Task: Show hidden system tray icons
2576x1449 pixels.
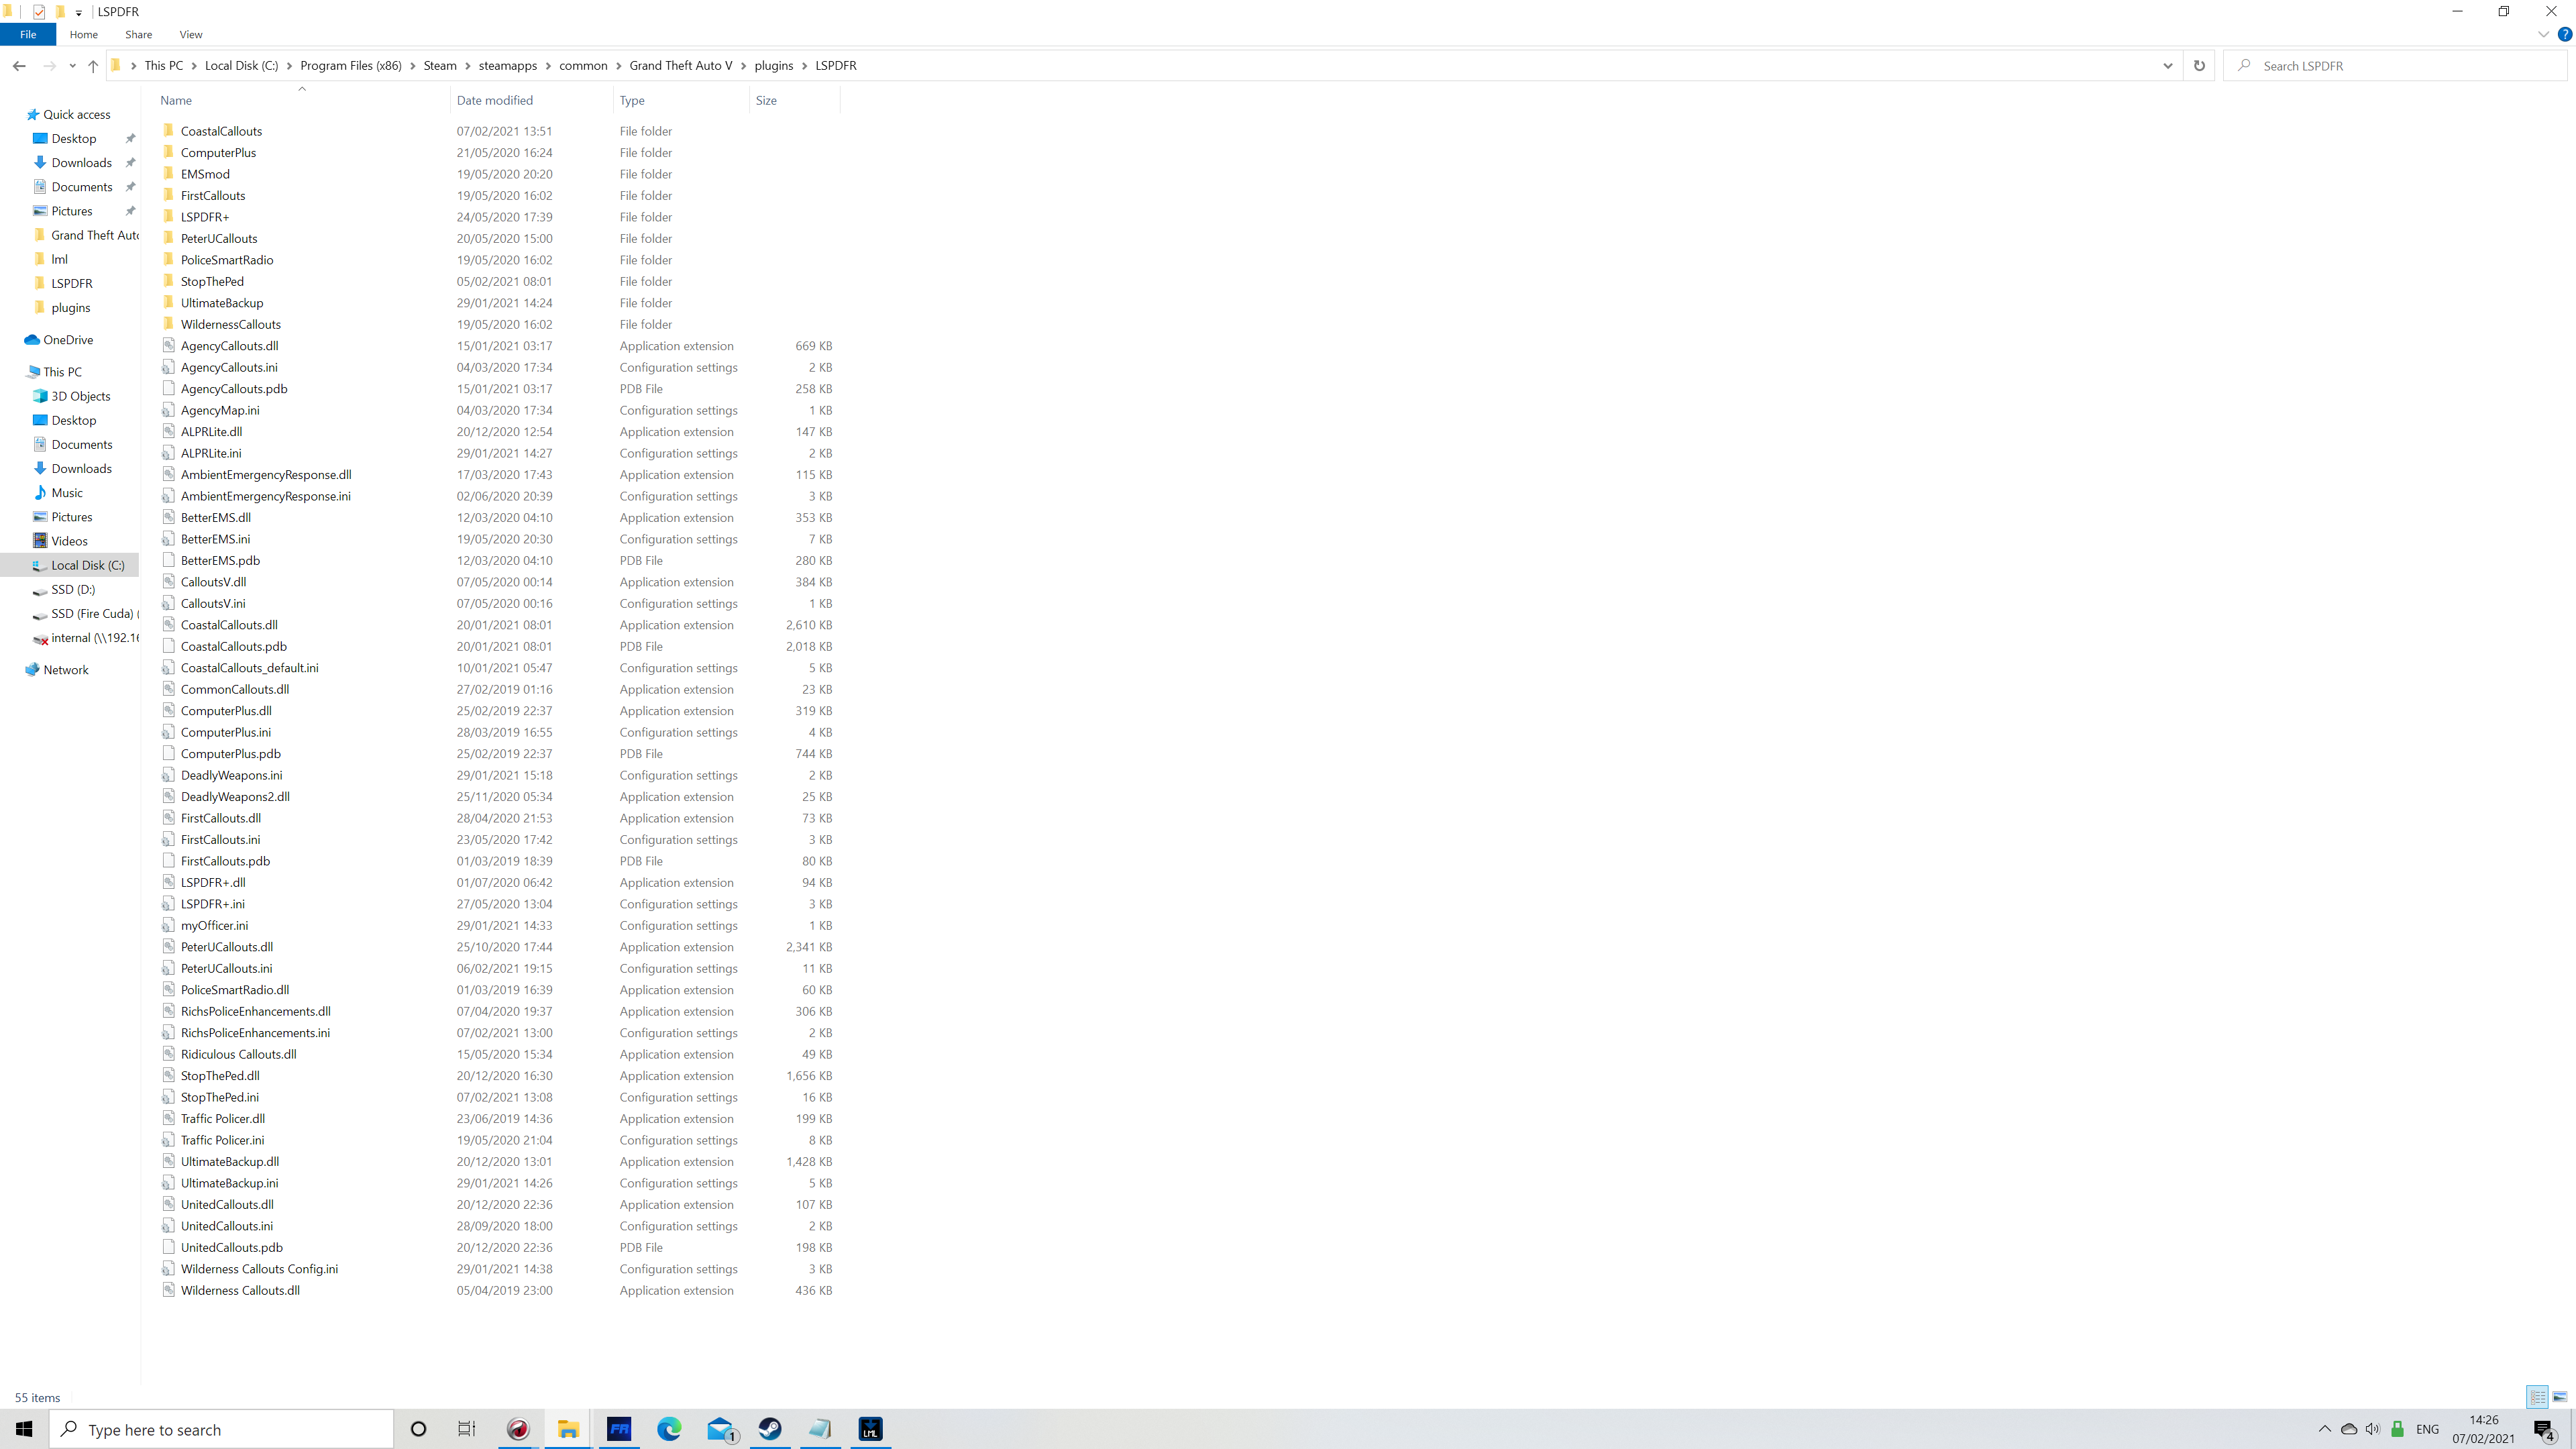Action: 2325,1429
